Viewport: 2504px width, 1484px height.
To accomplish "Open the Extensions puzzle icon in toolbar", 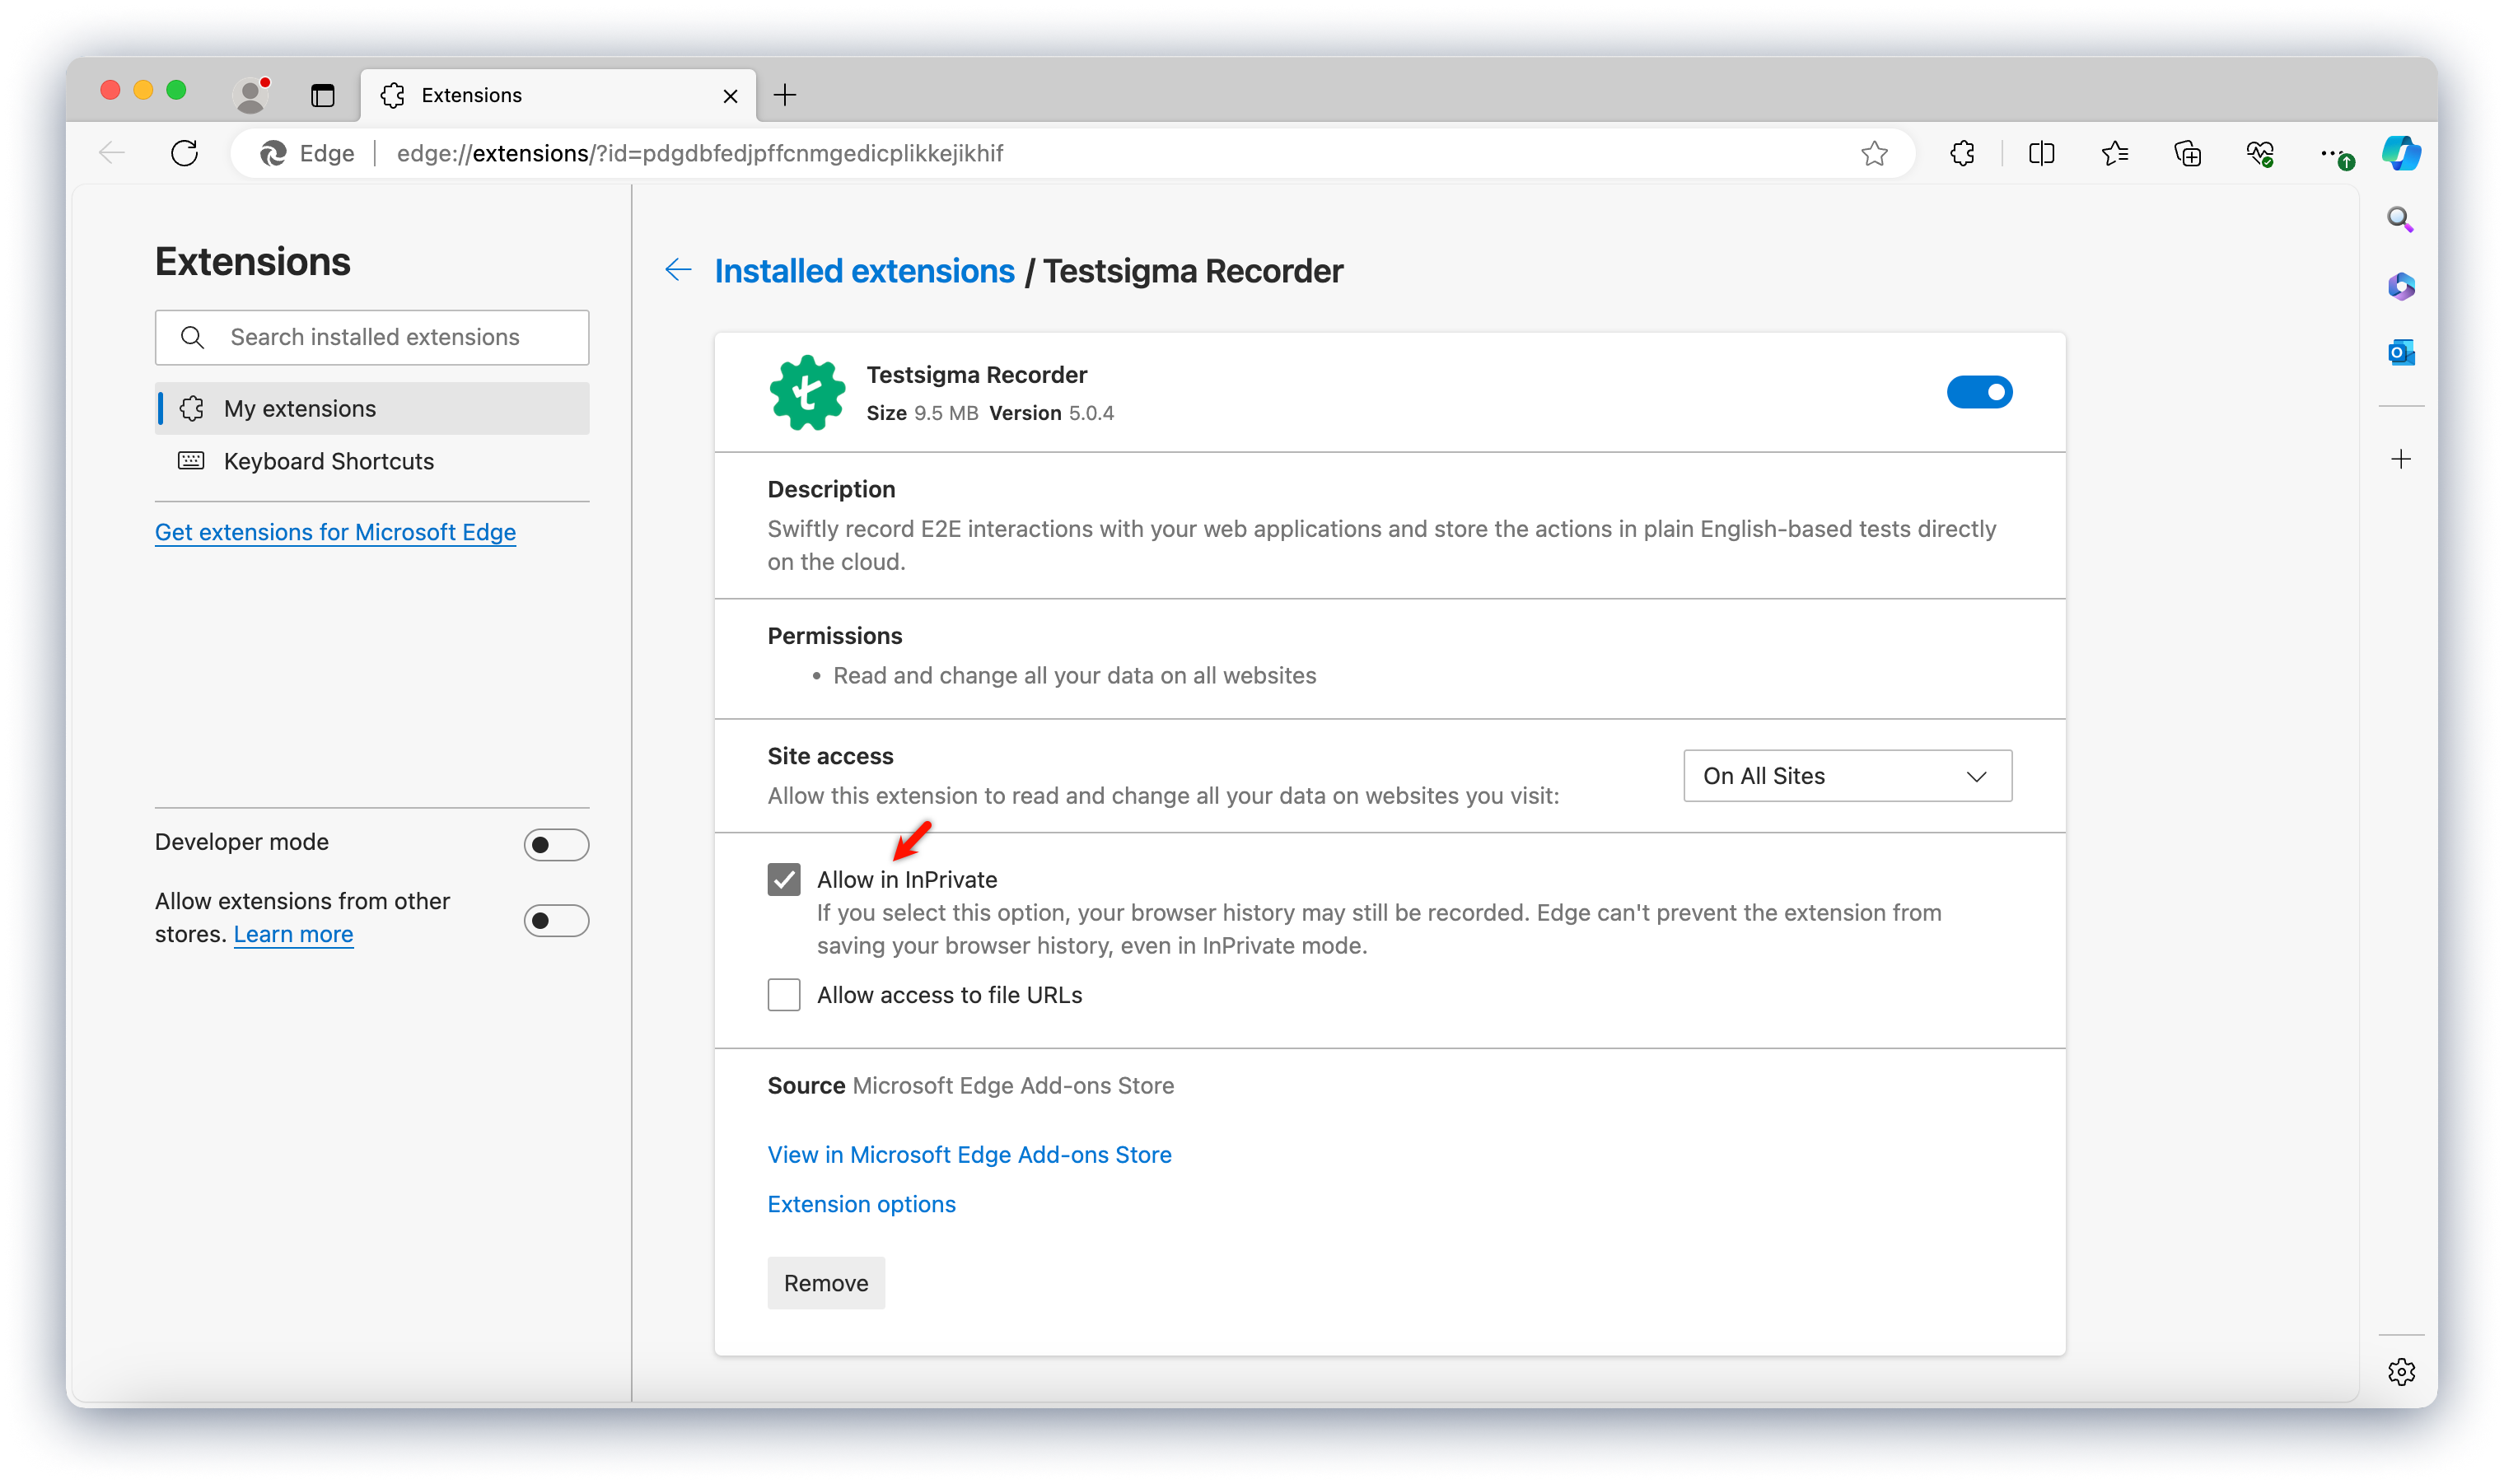I will coord(1961,153).
